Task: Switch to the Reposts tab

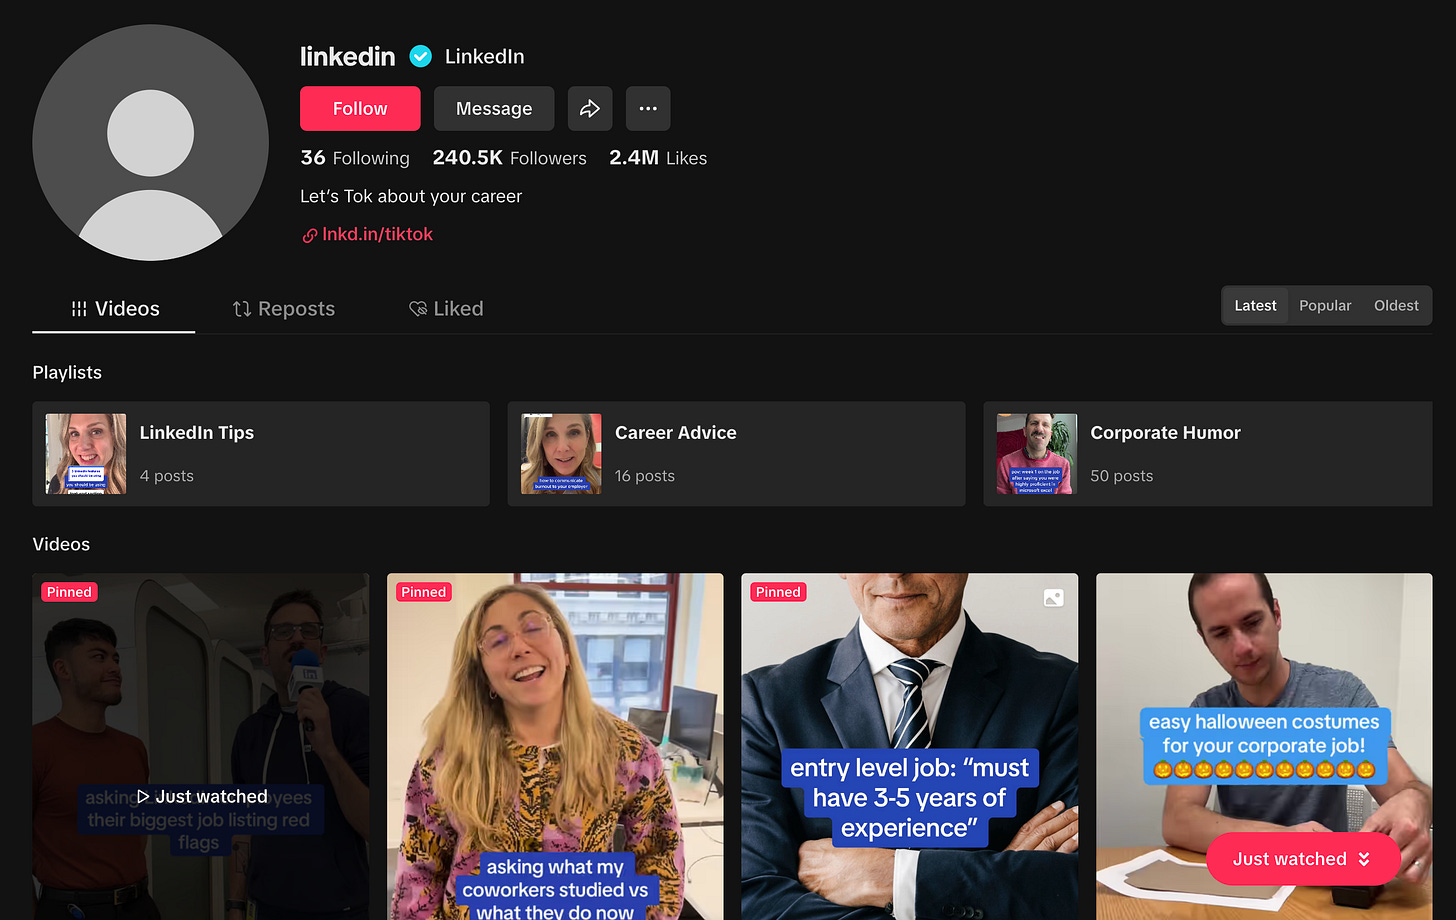Action: [x=283, y=309]
